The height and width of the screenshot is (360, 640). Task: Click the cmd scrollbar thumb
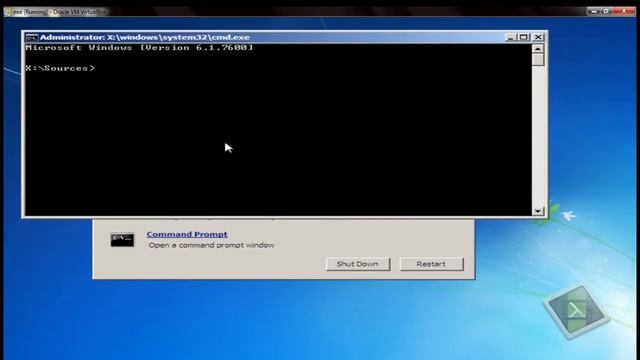pos(538,60)
